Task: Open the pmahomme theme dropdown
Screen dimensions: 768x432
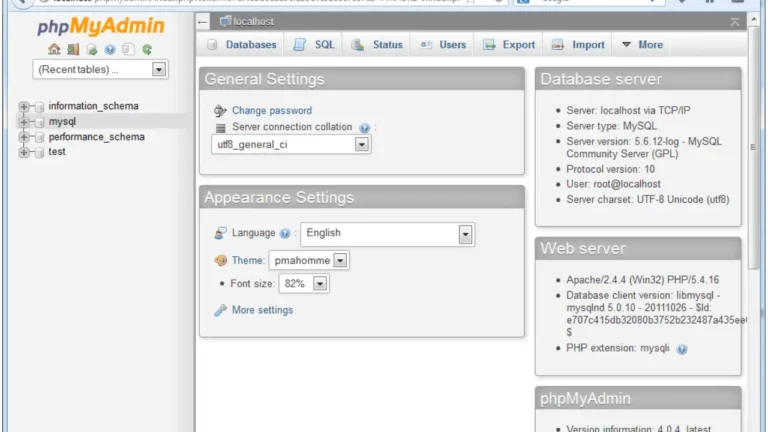Action: [x=309, y=261]
